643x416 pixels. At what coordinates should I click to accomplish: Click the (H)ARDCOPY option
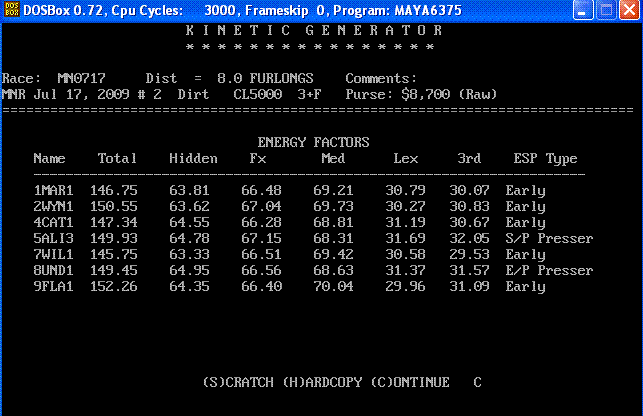[x=322, y=382]
